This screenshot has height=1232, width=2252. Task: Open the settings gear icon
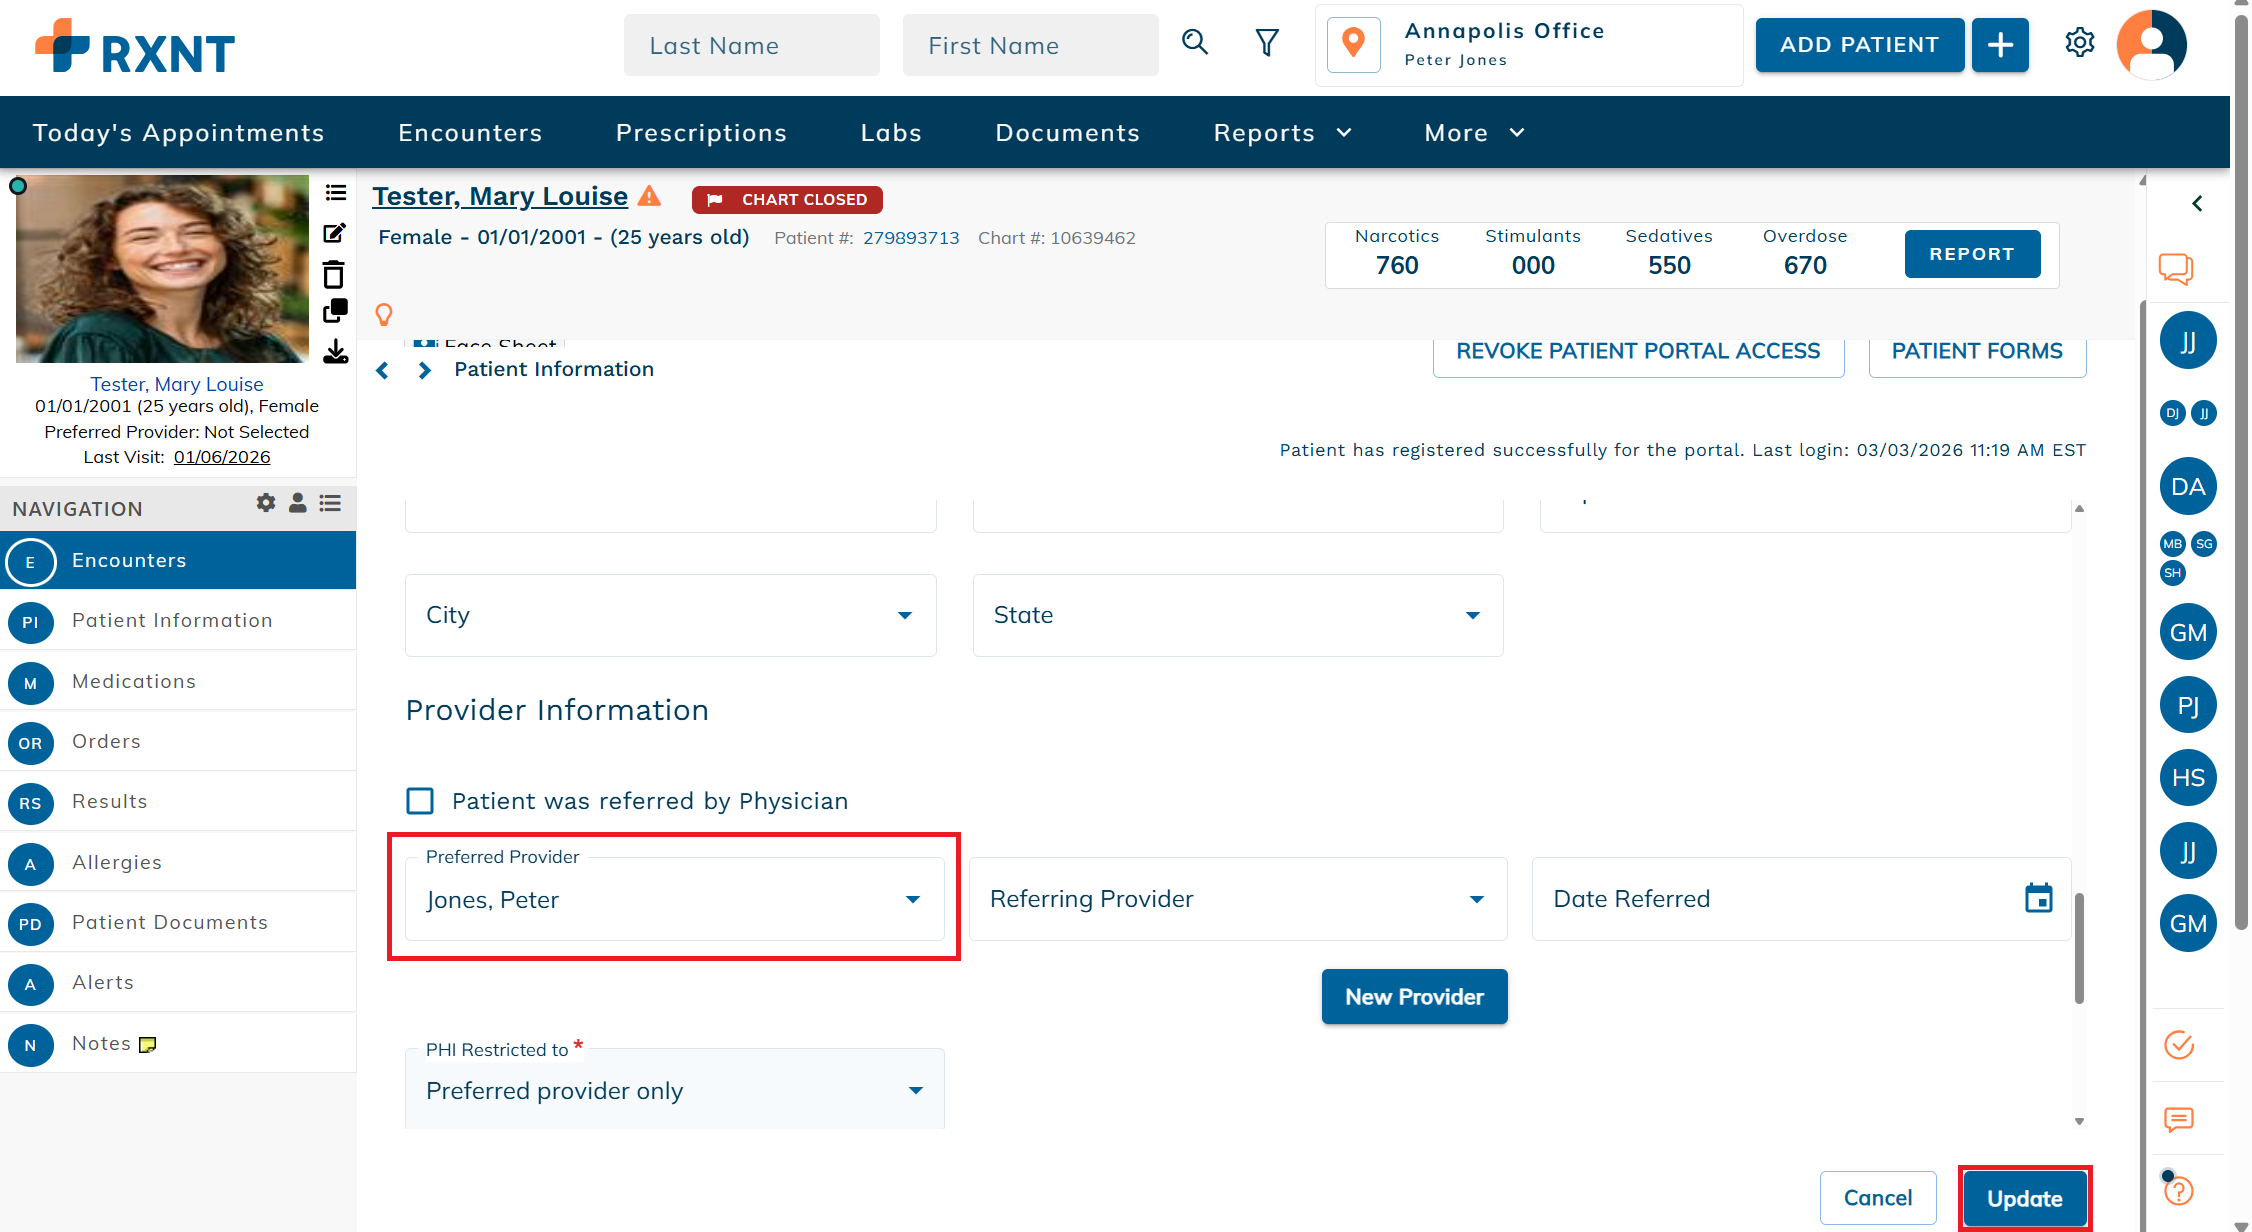[2079, 43]
